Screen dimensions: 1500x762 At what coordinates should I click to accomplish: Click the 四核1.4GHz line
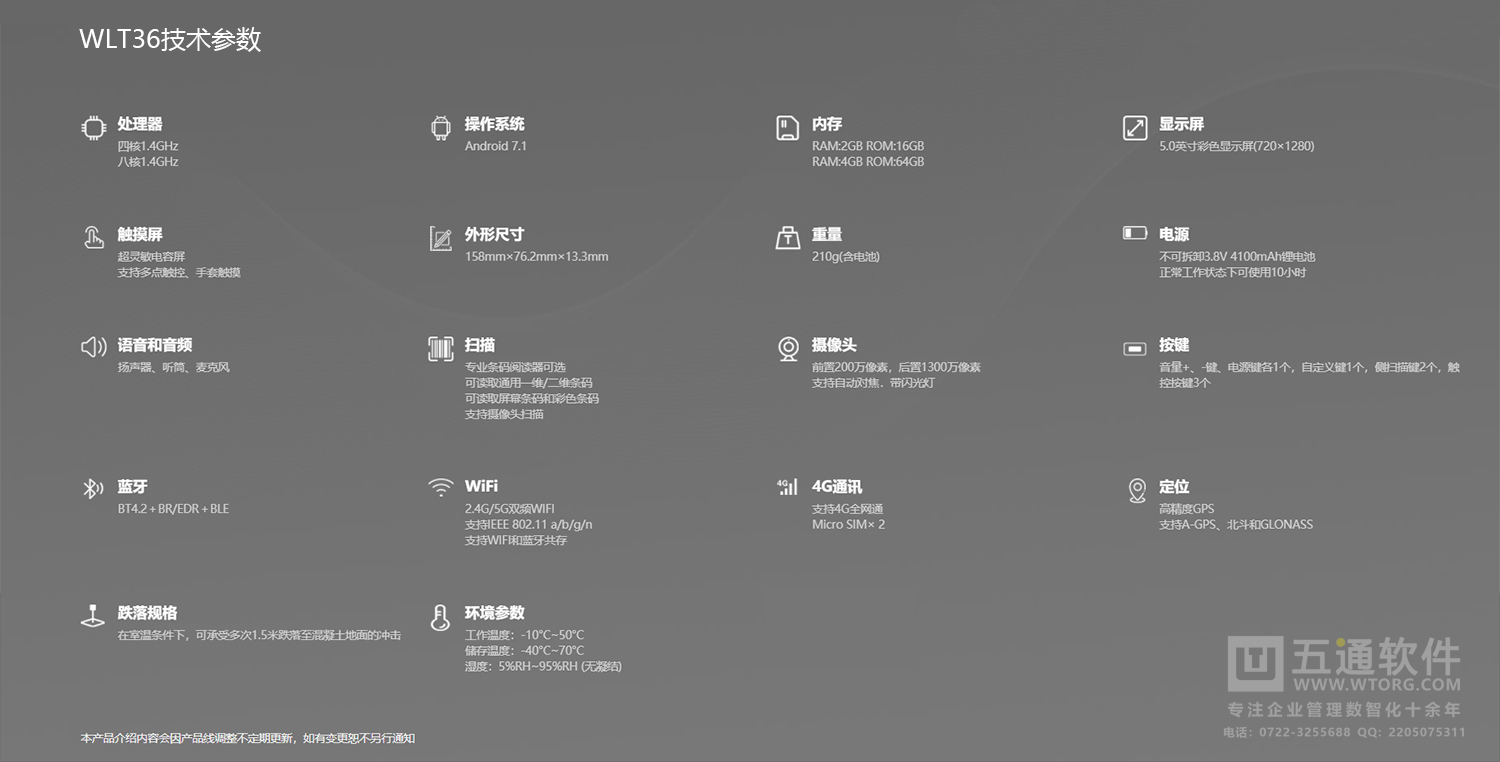[x=148, y=146]
